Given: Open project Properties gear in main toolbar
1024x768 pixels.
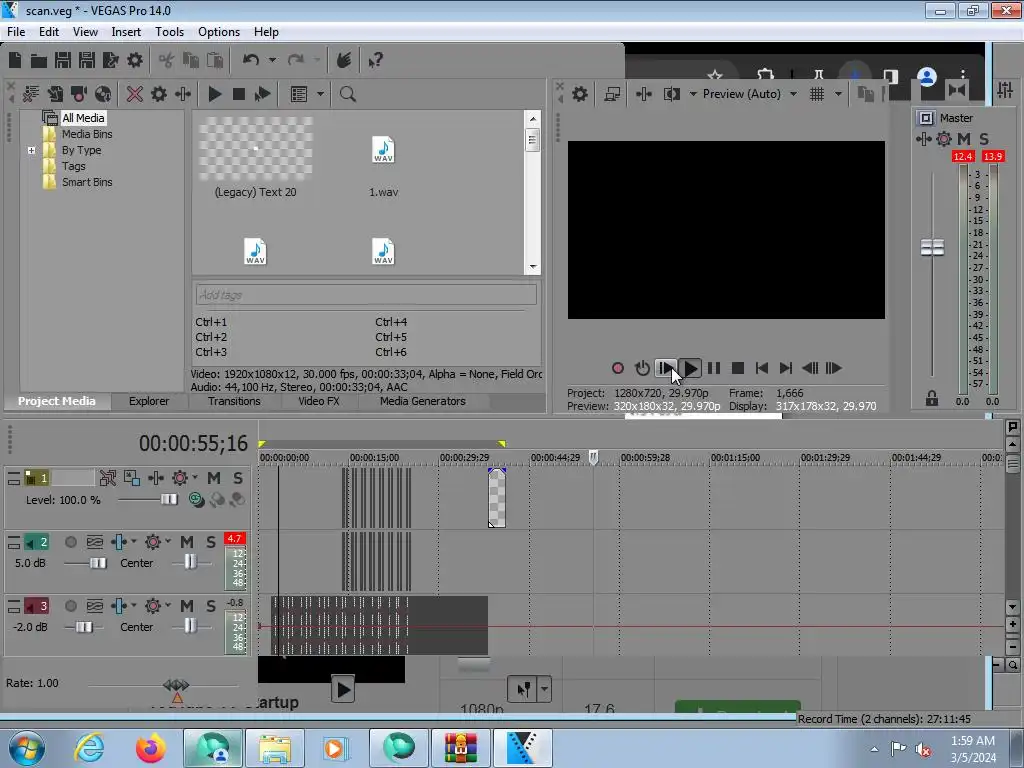Looking at the screenshot, I should tap(135, 60).
